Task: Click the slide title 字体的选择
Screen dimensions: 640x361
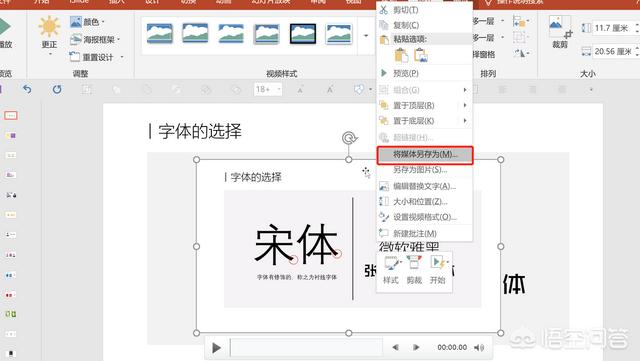Action: tap(200, 131)
